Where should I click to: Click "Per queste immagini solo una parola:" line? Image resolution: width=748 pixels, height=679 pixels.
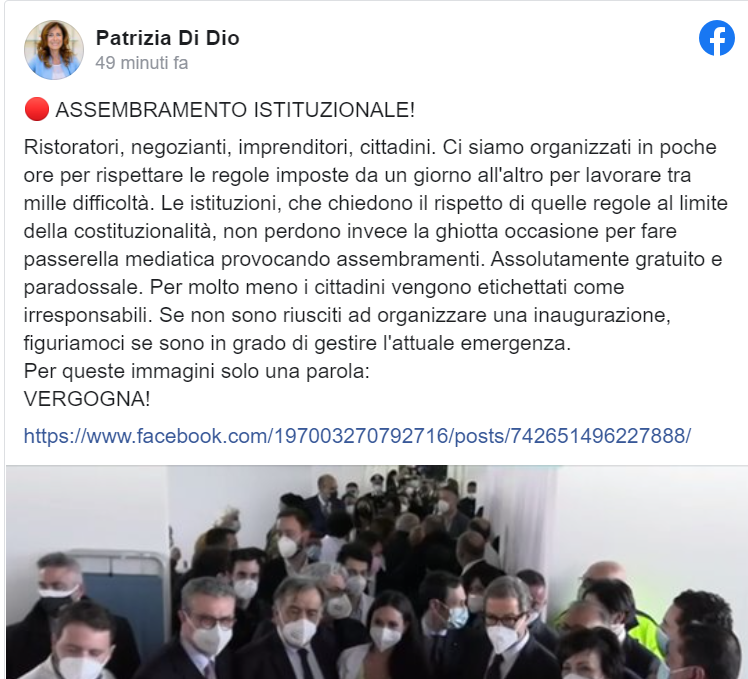pyautogui.click(x=197, y=371)
